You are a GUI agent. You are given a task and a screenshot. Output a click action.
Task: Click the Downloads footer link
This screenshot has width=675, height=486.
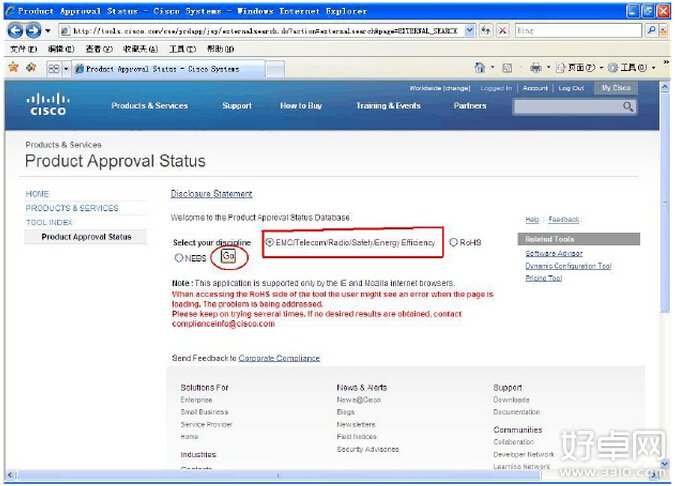[511, 400]
